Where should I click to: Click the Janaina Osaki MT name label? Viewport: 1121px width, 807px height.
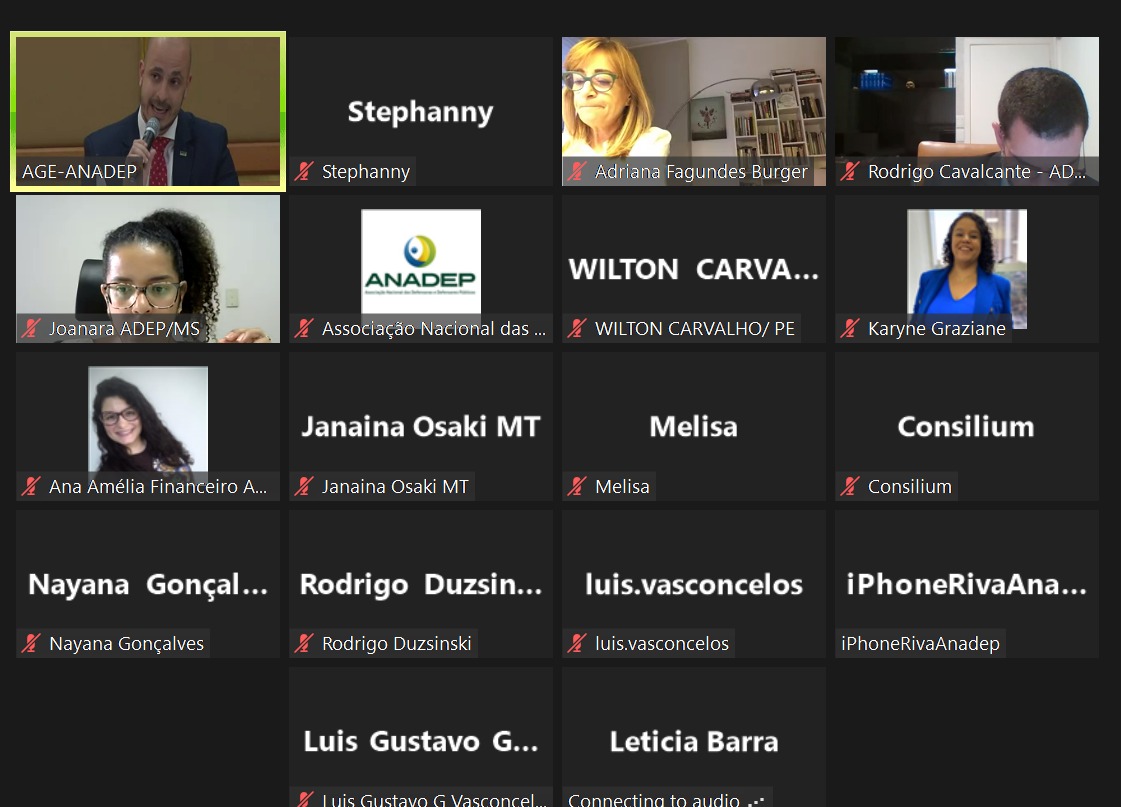coord(395,487)
